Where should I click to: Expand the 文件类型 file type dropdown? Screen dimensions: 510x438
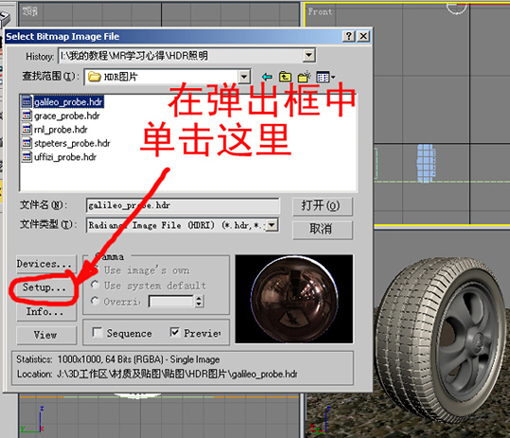(272, 225)
